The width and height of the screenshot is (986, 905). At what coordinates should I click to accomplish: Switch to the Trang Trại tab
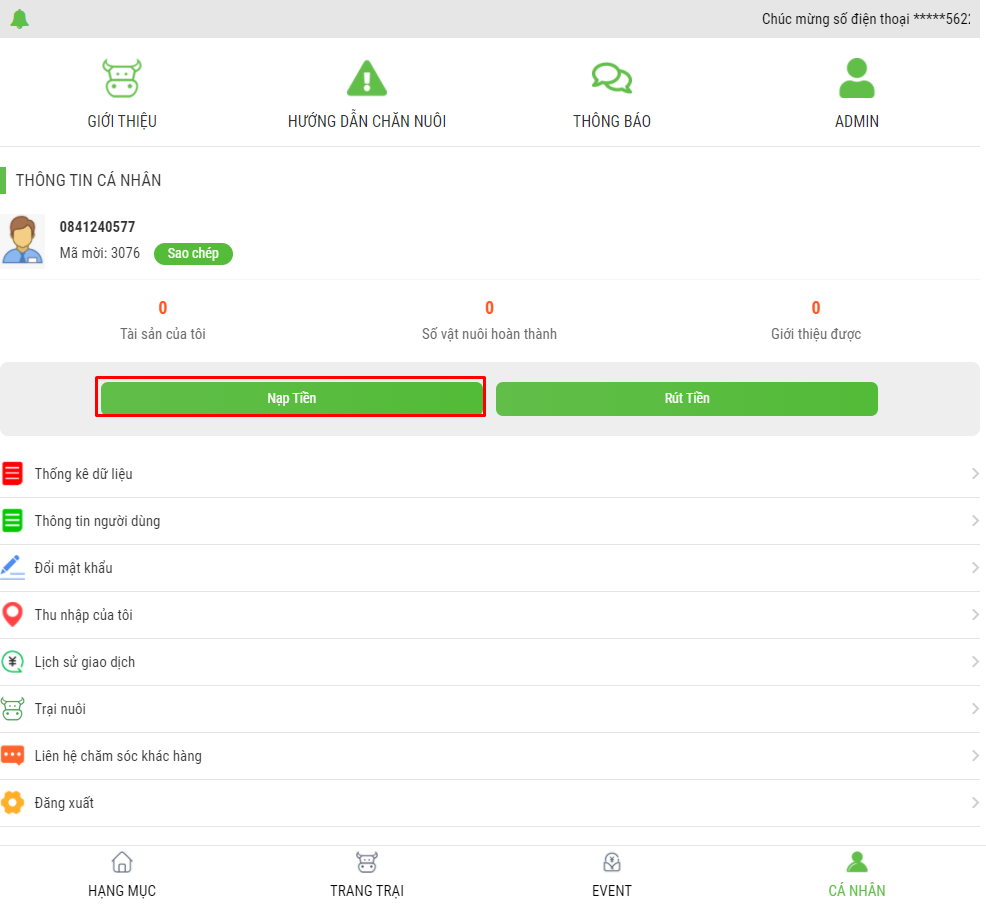367,875
